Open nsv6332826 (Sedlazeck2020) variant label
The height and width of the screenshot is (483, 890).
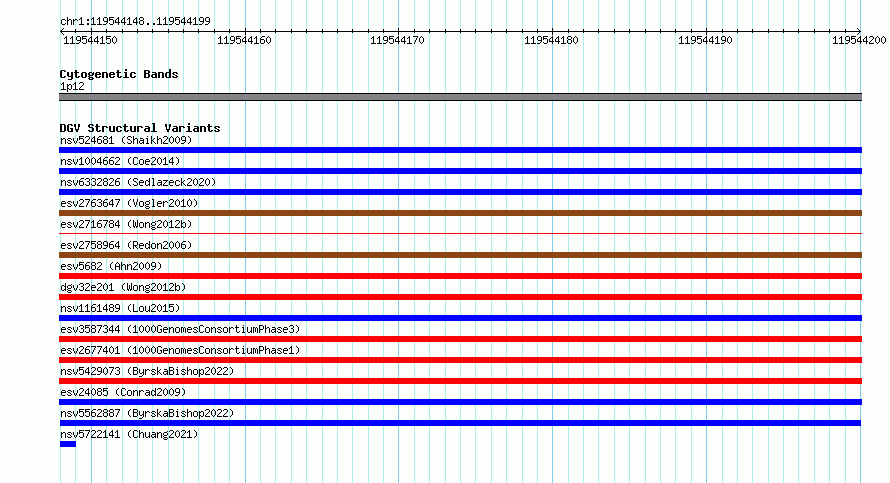138,182
